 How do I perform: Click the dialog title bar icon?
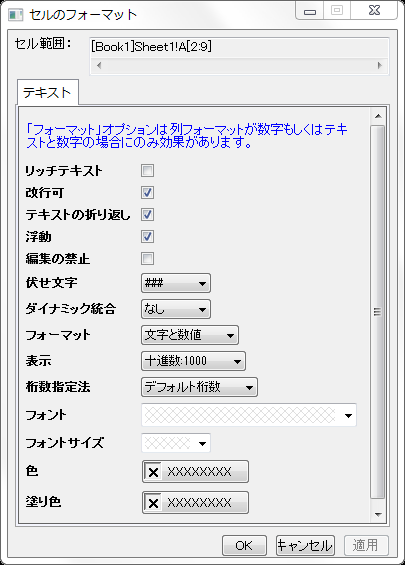tap(15, 14)
